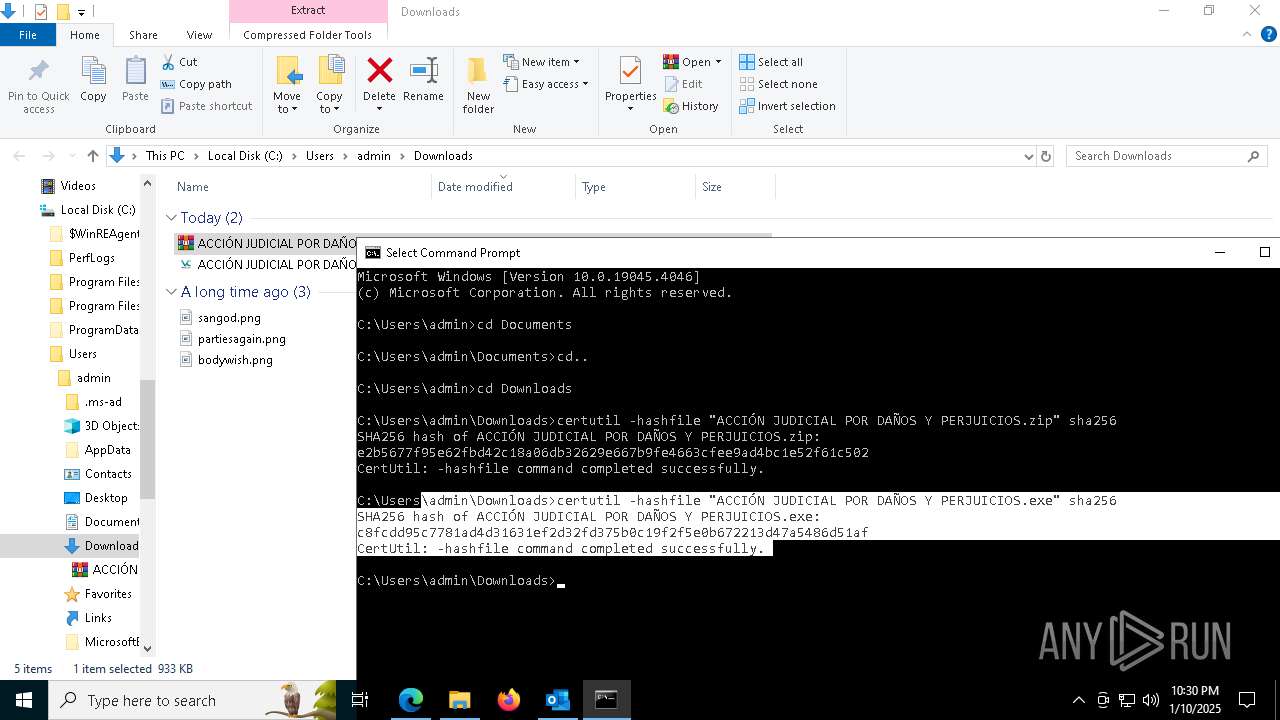This screenshot has height=720, width=1280.
Task: Launch Microsoft Edge from taskbar
Action: pos(411,700)
